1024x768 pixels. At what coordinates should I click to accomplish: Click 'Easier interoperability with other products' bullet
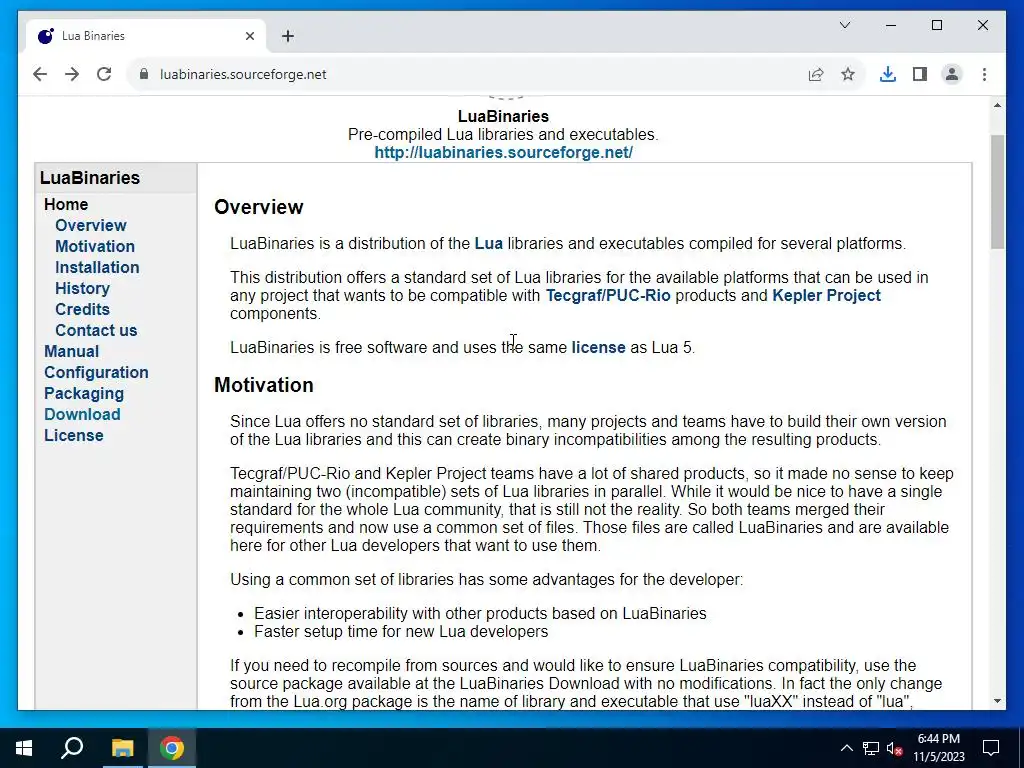coord(480,613)
